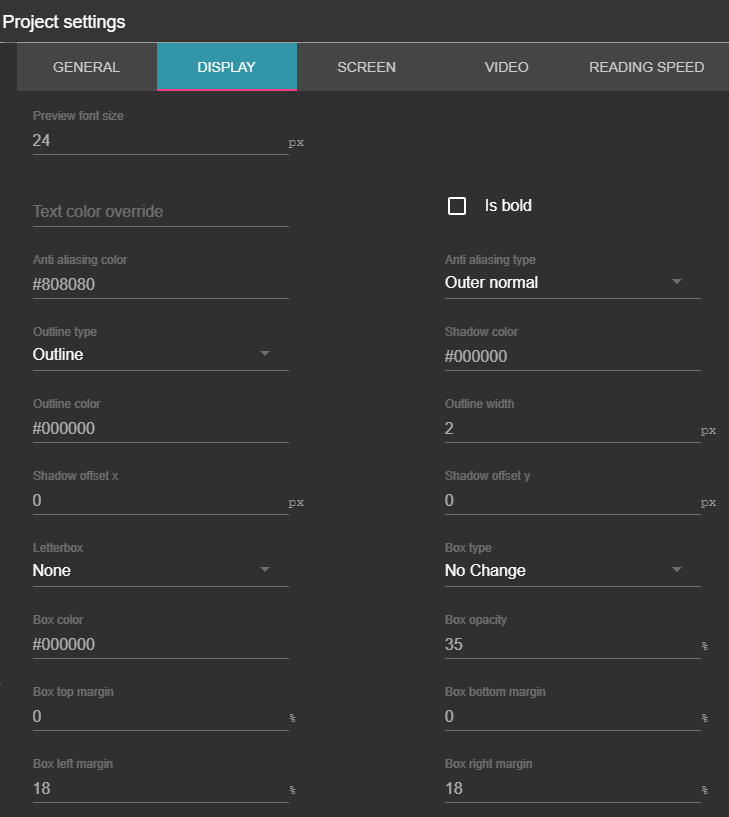The width and height of the screenshot is (729, 817).
Task: Edit the Box opacity value
Action: 570,645
